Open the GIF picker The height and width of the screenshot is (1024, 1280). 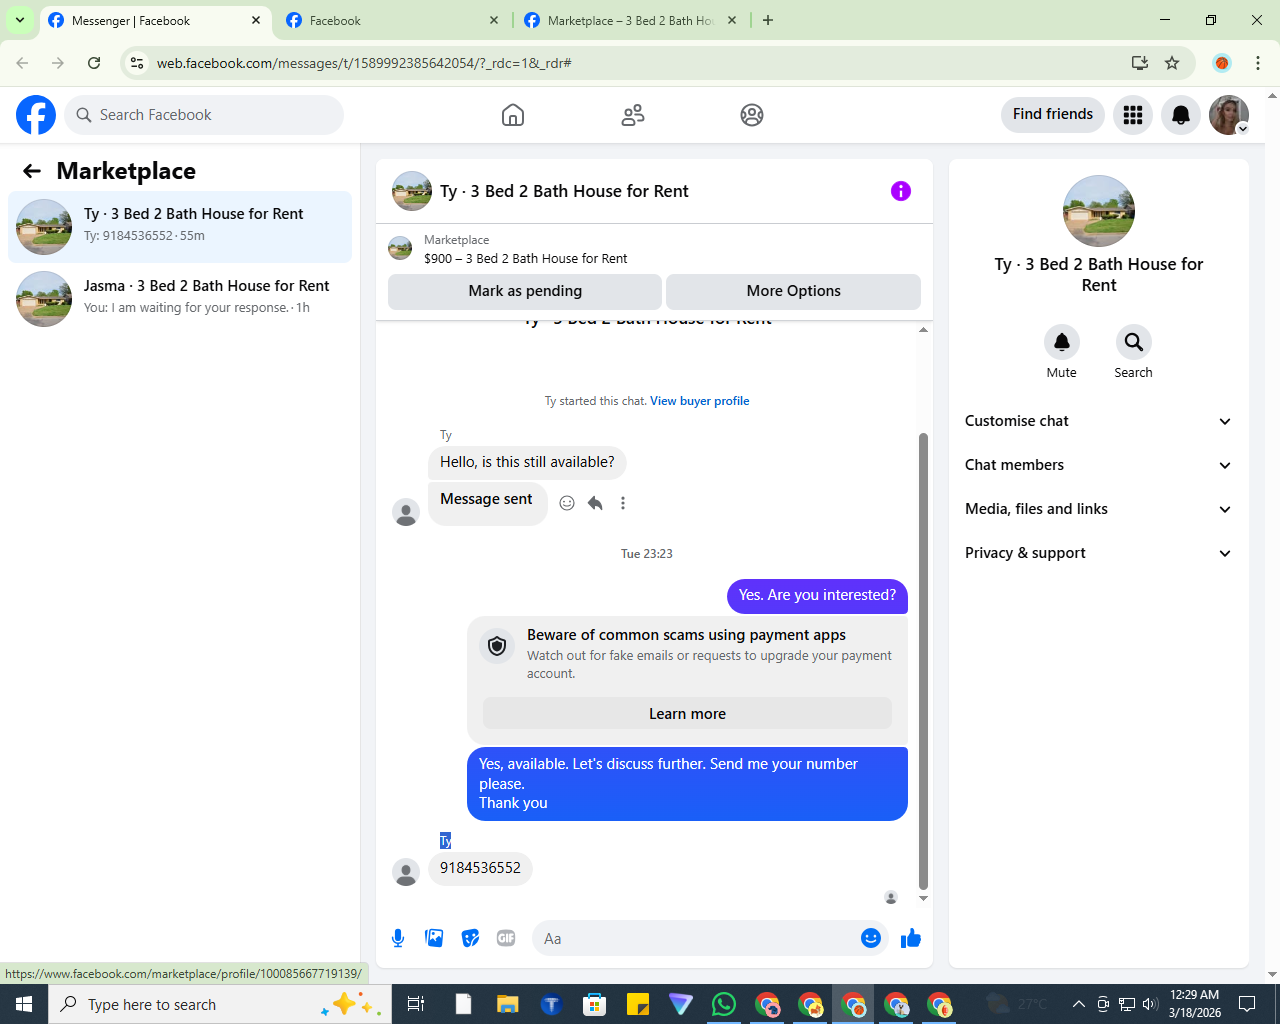tap(506, 938)
